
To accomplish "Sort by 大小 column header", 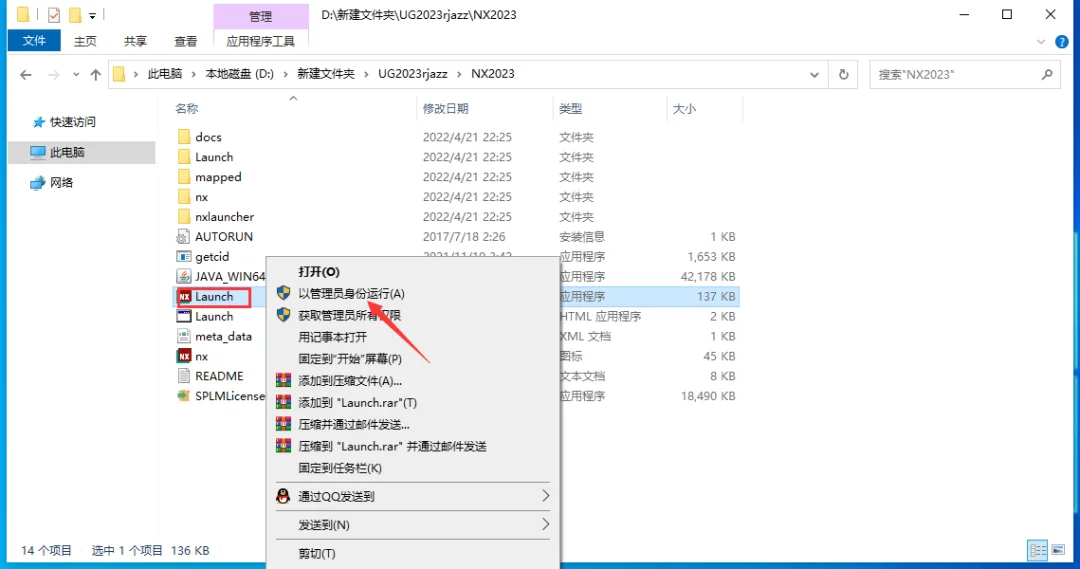I will (684, 109).
